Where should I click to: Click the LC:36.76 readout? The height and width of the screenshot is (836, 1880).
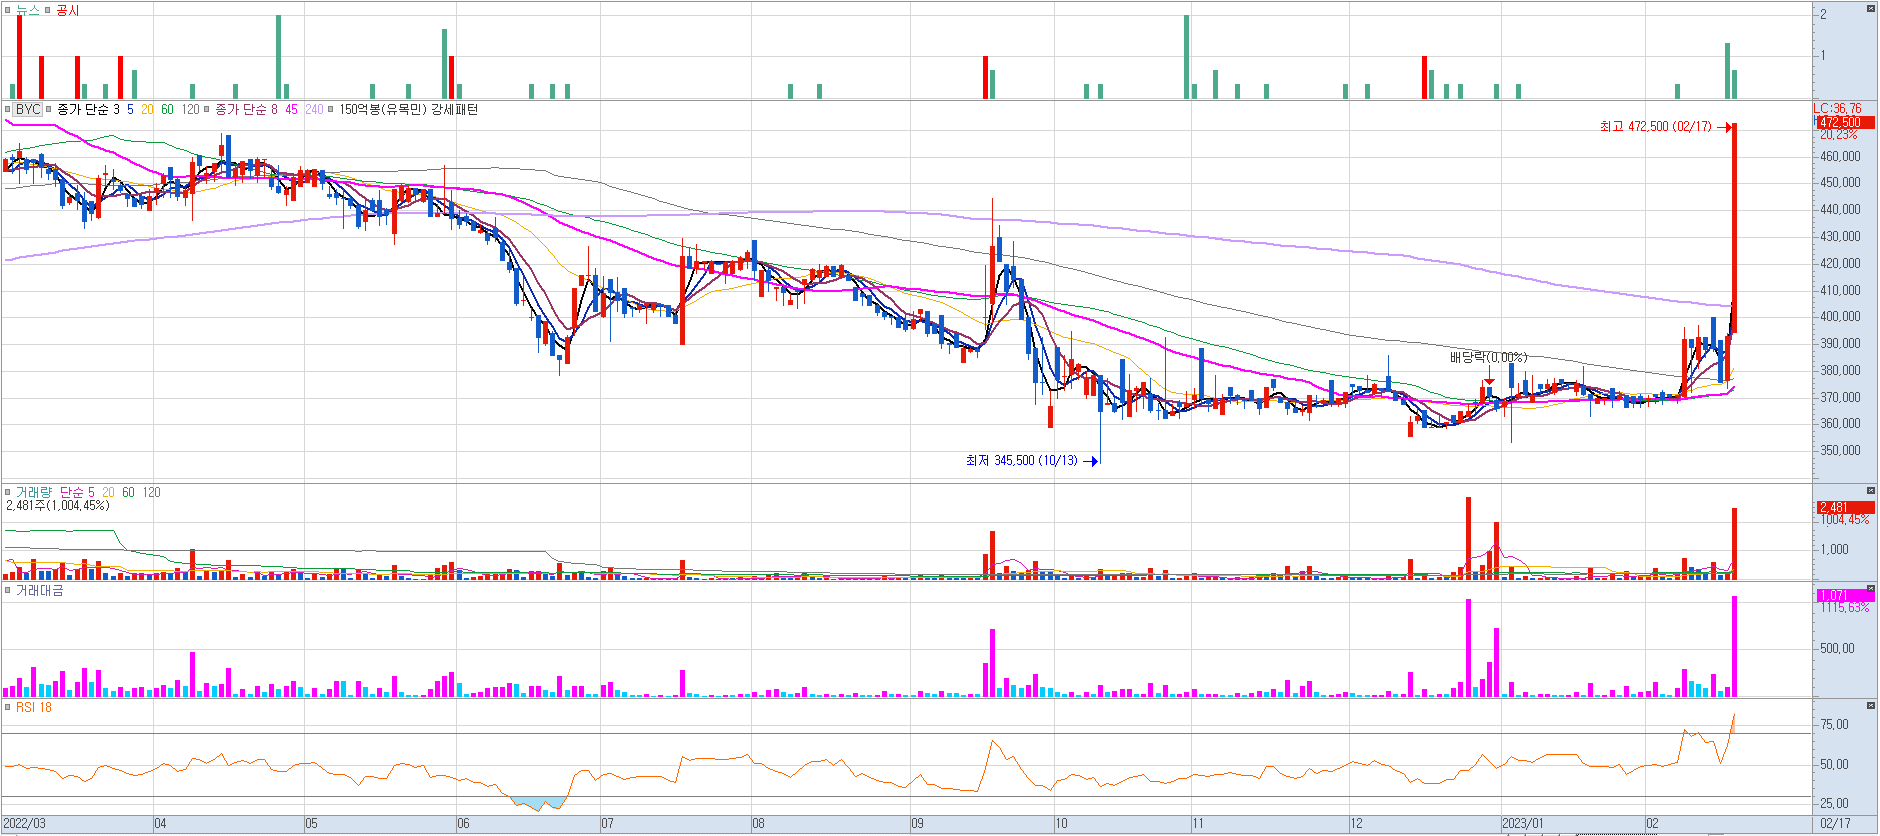coord(1838,108)
